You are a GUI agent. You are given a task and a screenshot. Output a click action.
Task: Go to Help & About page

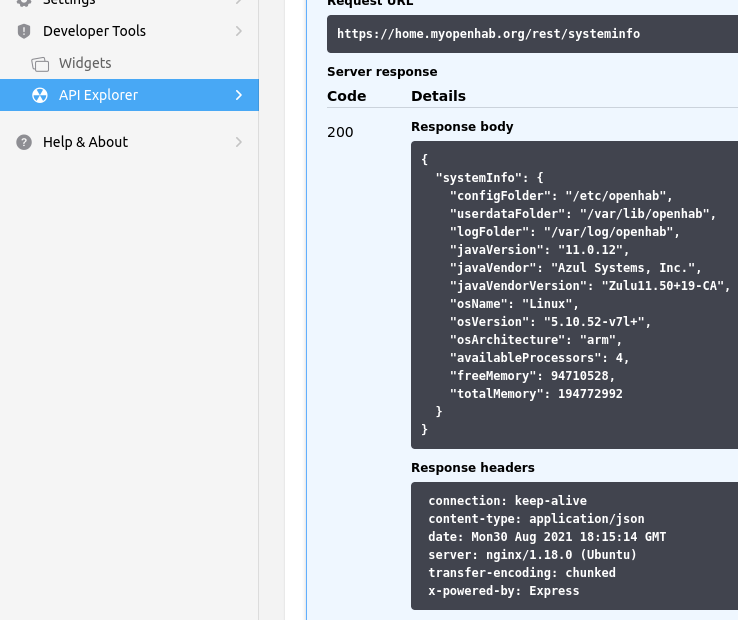tap(85, 142)
